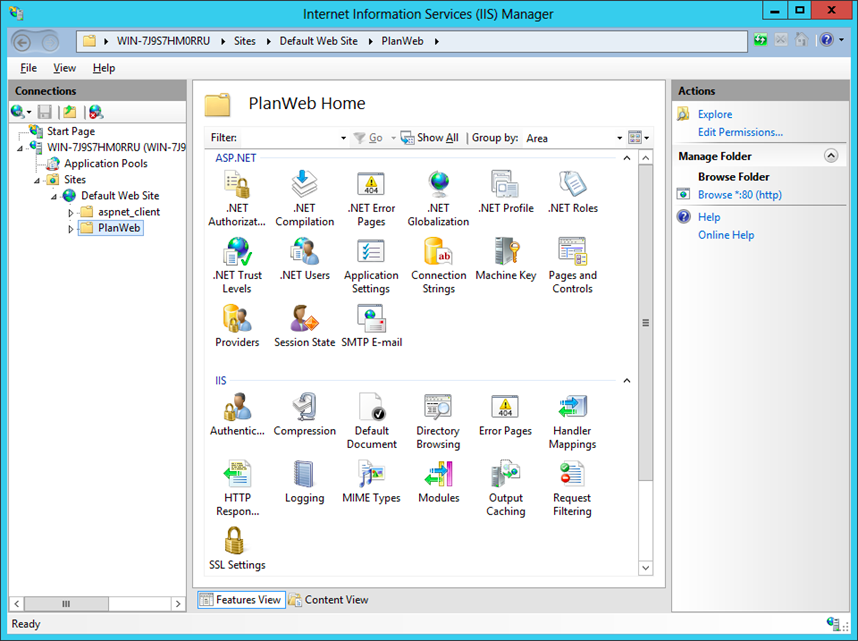The width and height of the screenshot is (858, 641).
Task: Expand the aspnet_client tree node
Action: point(71,212)
